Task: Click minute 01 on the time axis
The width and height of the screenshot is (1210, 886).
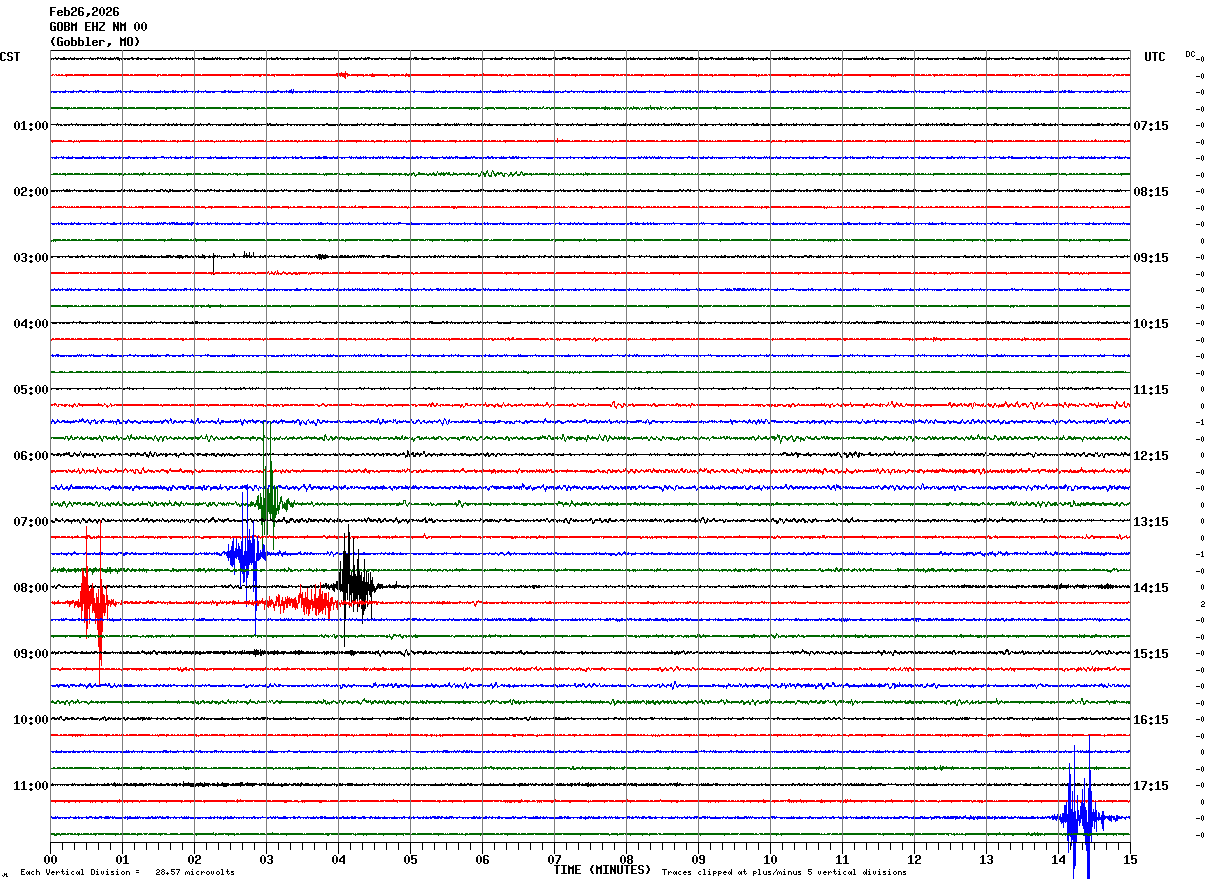Action: point(122,860)
